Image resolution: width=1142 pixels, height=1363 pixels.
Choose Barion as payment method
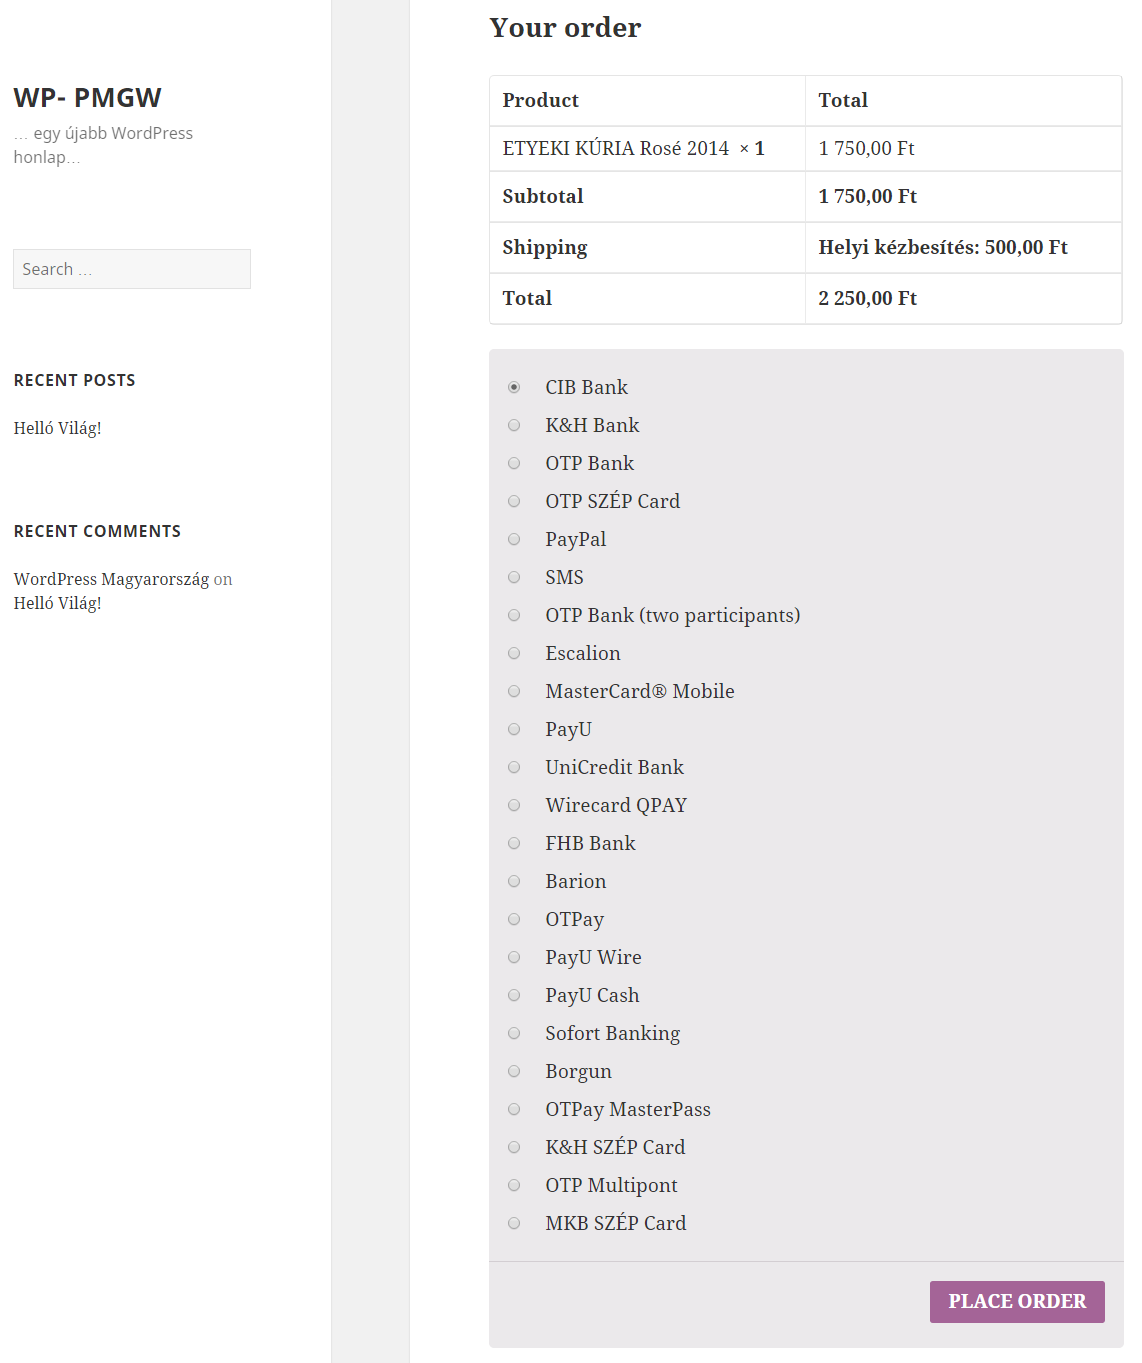(x=514, y=881)
